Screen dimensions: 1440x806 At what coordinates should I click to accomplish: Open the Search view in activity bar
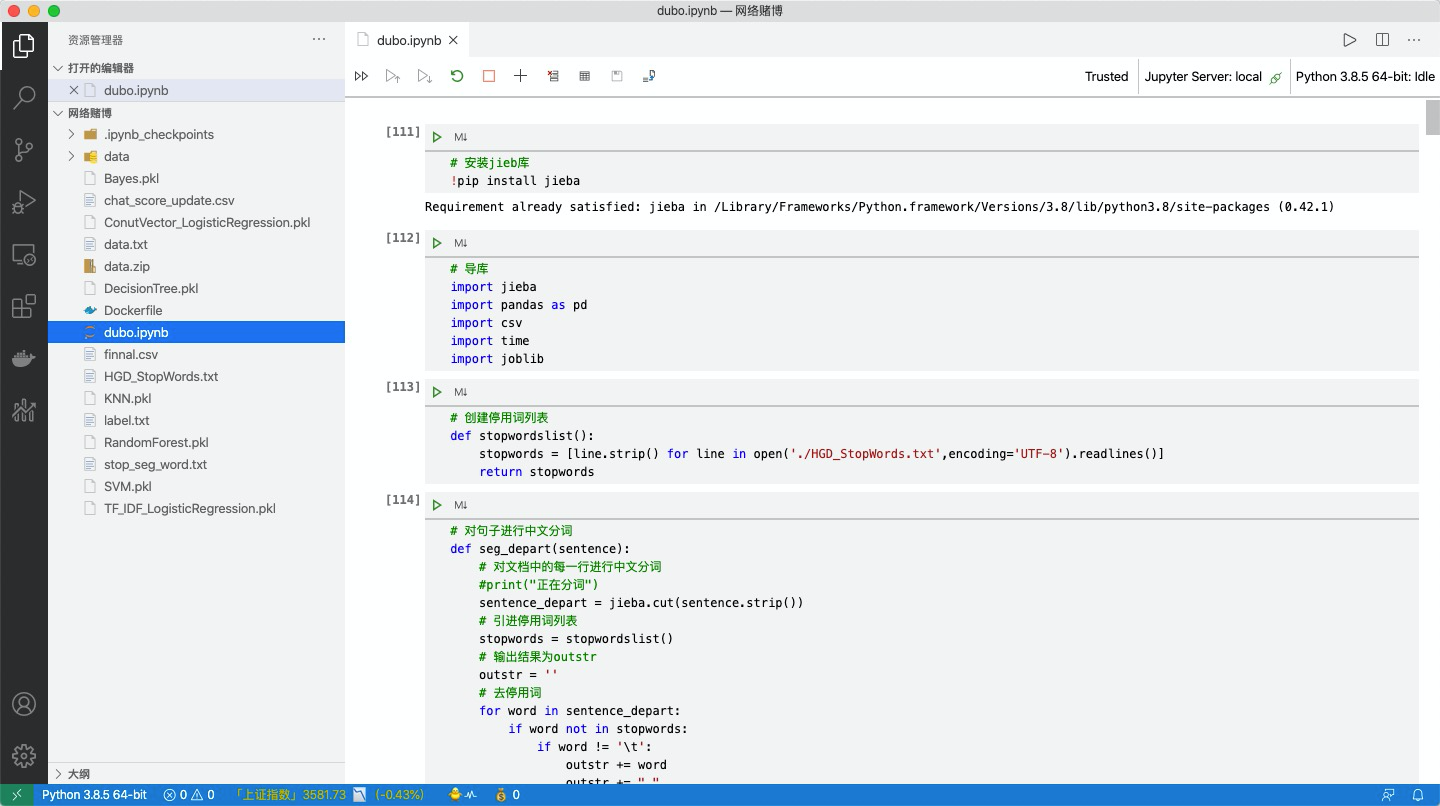click(x=24, y=98)
